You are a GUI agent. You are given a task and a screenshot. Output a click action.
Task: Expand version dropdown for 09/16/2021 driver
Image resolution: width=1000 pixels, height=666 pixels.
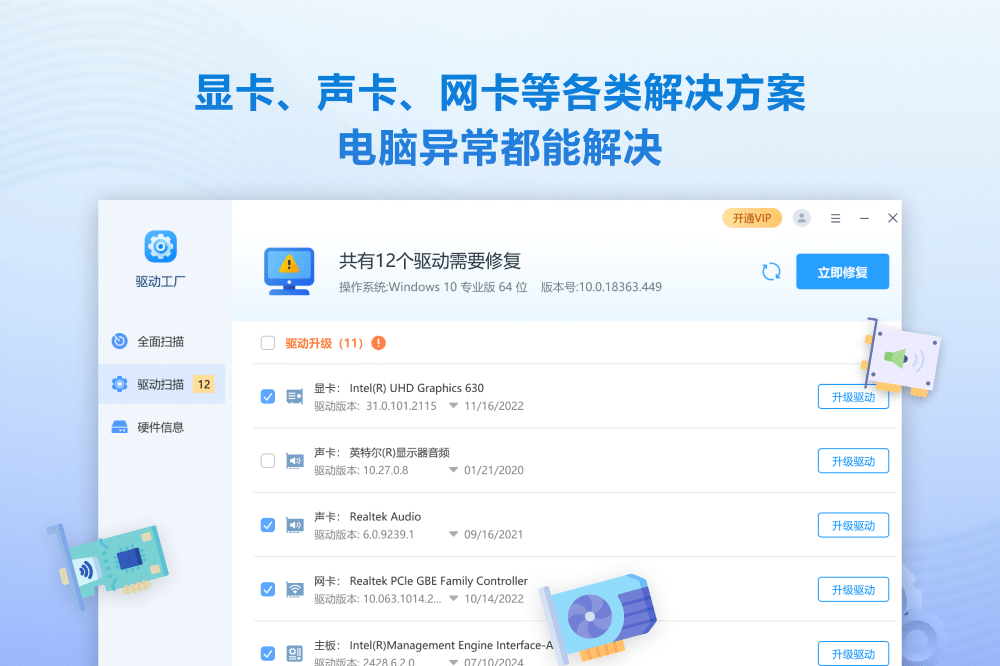pyautogui.click(x=453, y=535)
